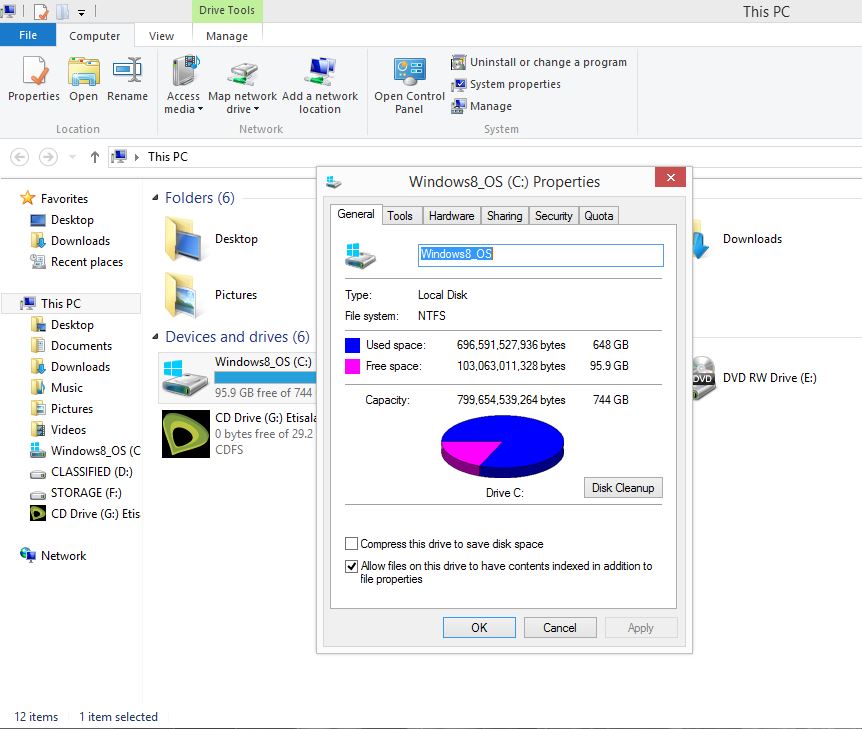Go forward with the forward arrow
The width and height of the screenshot is (862, 729).
(x=48, y=157)
